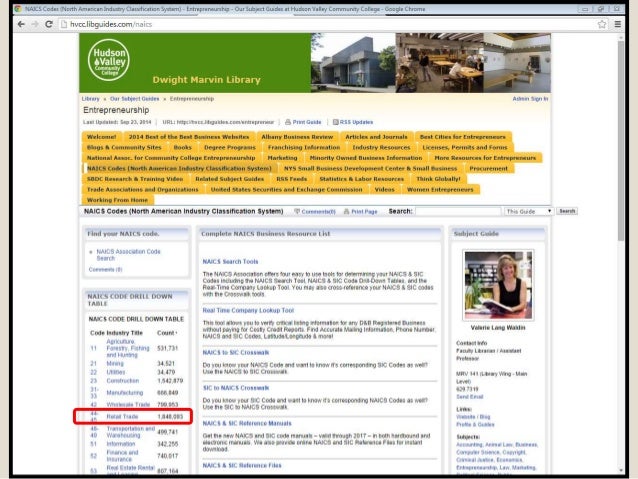Click the Information industry link
The width and height of the screenshot is (638, 479).
click(121, 444)
